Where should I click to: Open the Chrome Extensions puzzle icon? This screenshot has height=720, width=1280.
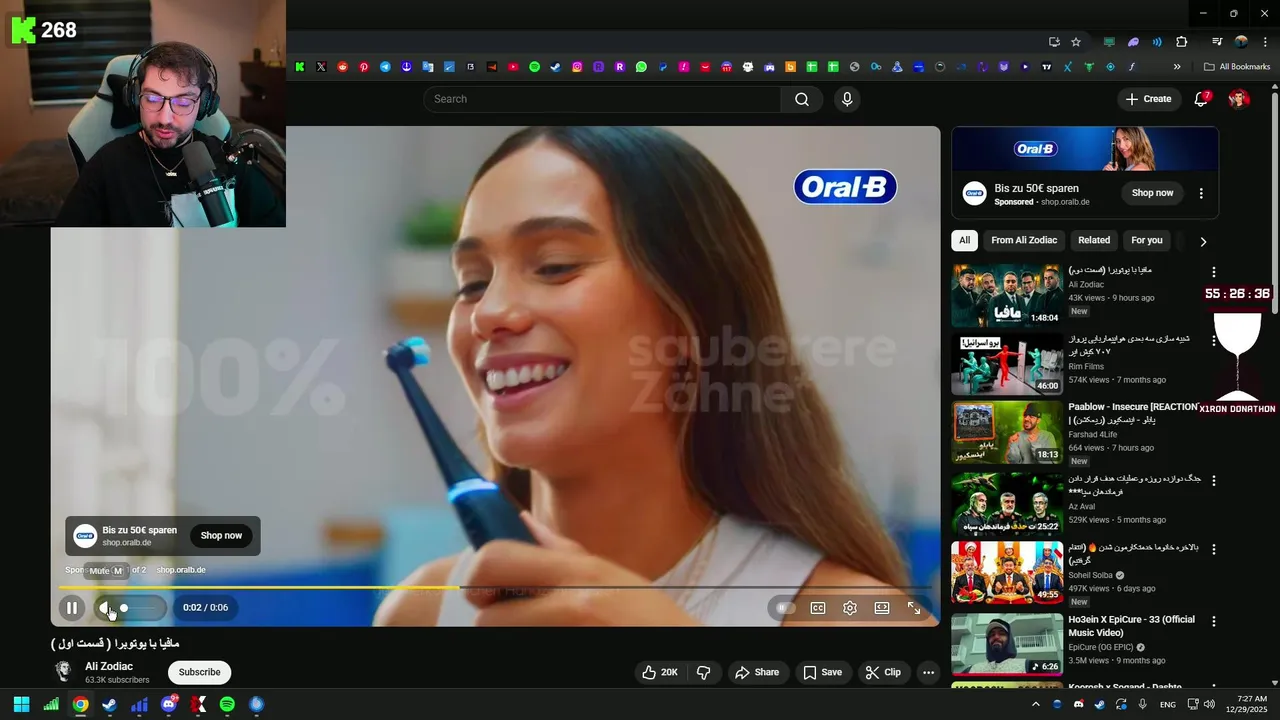[x=1182, y=42]
